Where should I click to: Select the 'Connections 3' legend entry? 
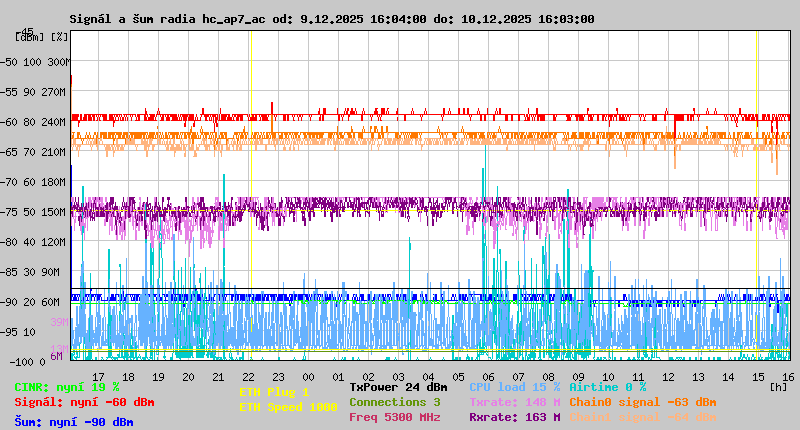click(x=394, y=402)
